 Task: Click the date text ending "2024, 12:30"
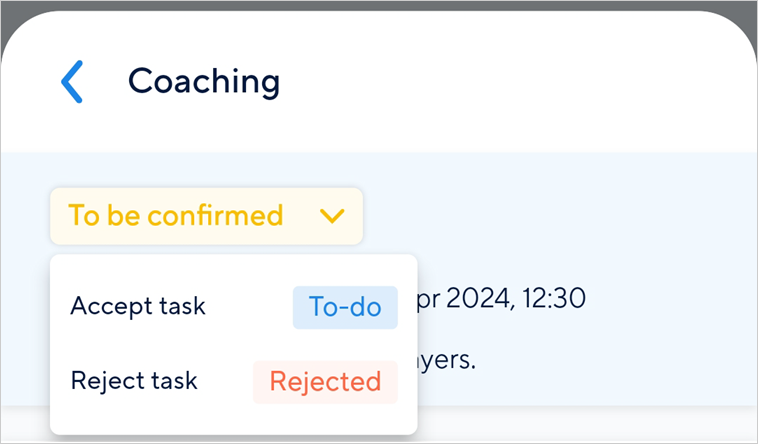click(x=510, y=298)
